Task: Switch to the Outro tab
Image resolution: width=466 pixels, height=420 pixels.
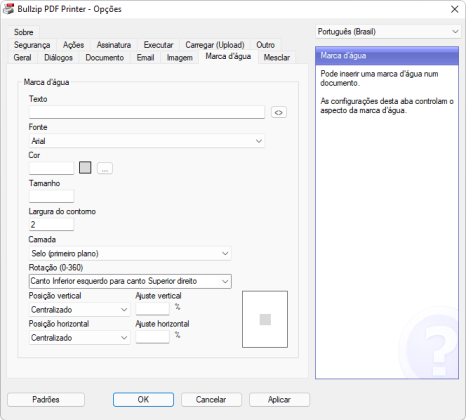Action: [x=265, y=45]
